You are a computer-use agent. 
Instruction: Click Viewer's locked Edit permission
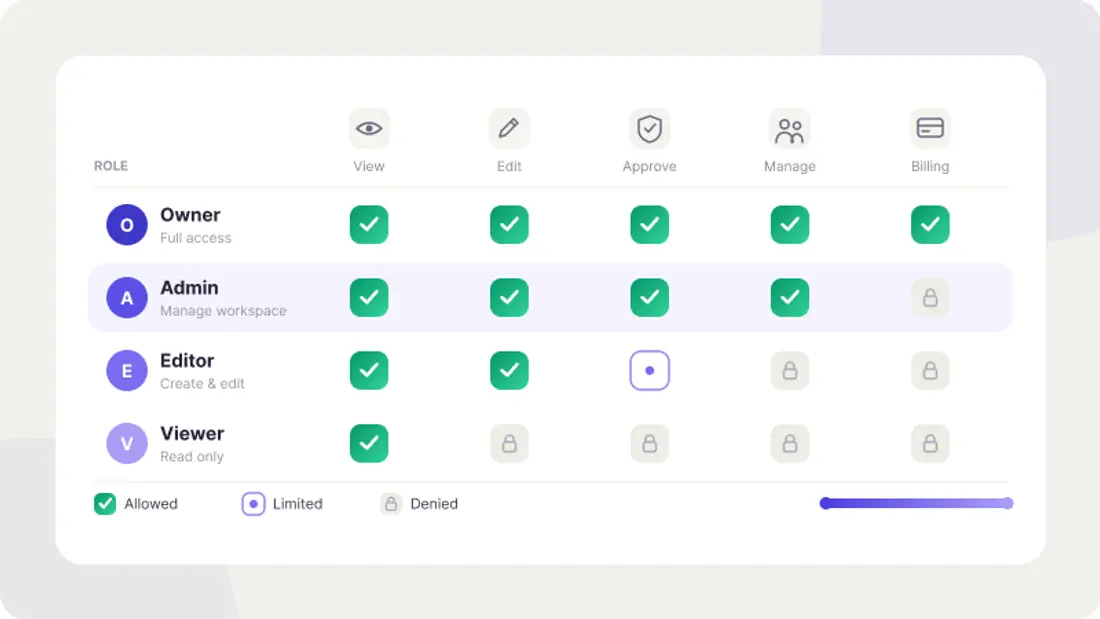pyautogui.click(x=509, y=444)
